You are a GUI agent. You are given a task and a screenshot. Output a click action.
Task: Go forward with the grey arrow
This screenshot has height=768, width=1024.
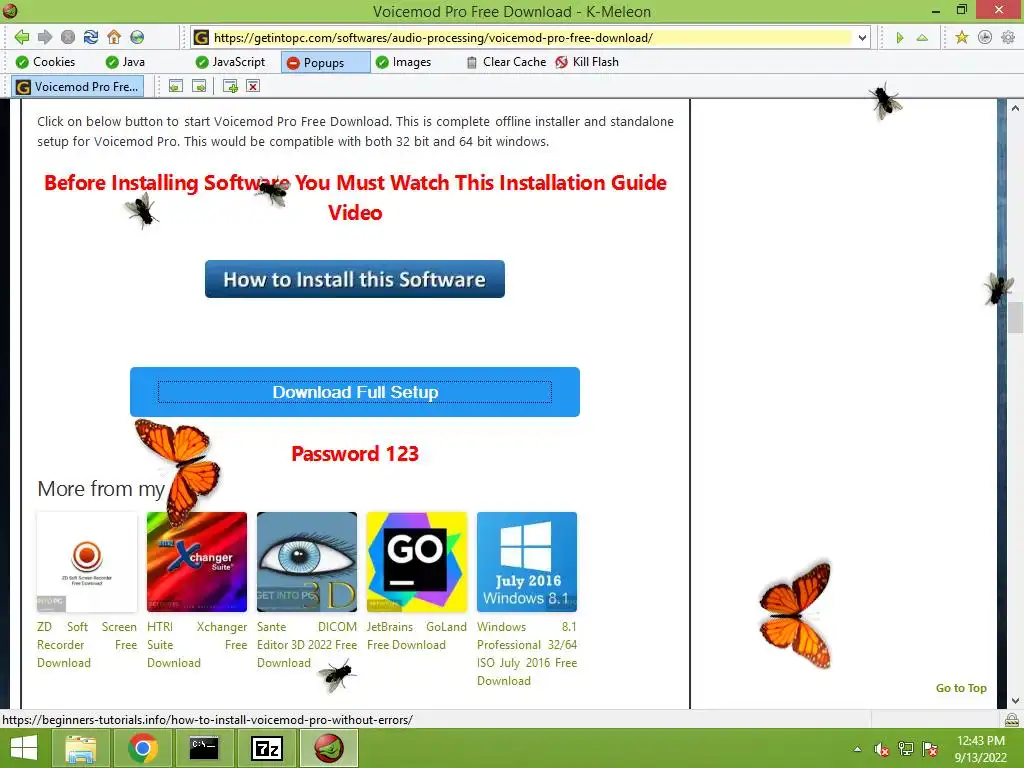pos(44,37)
